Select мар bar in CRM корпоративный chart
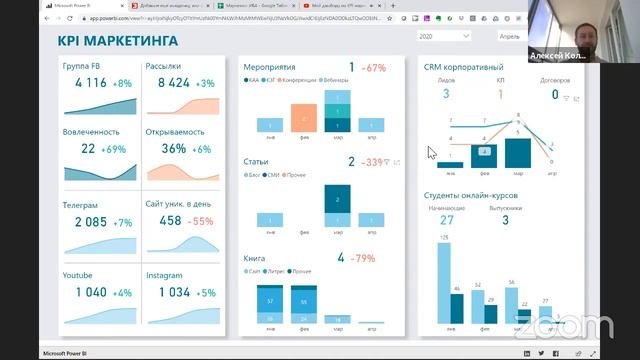The width and height of the screenshot is (640, 360). click(x=518, y=153)
